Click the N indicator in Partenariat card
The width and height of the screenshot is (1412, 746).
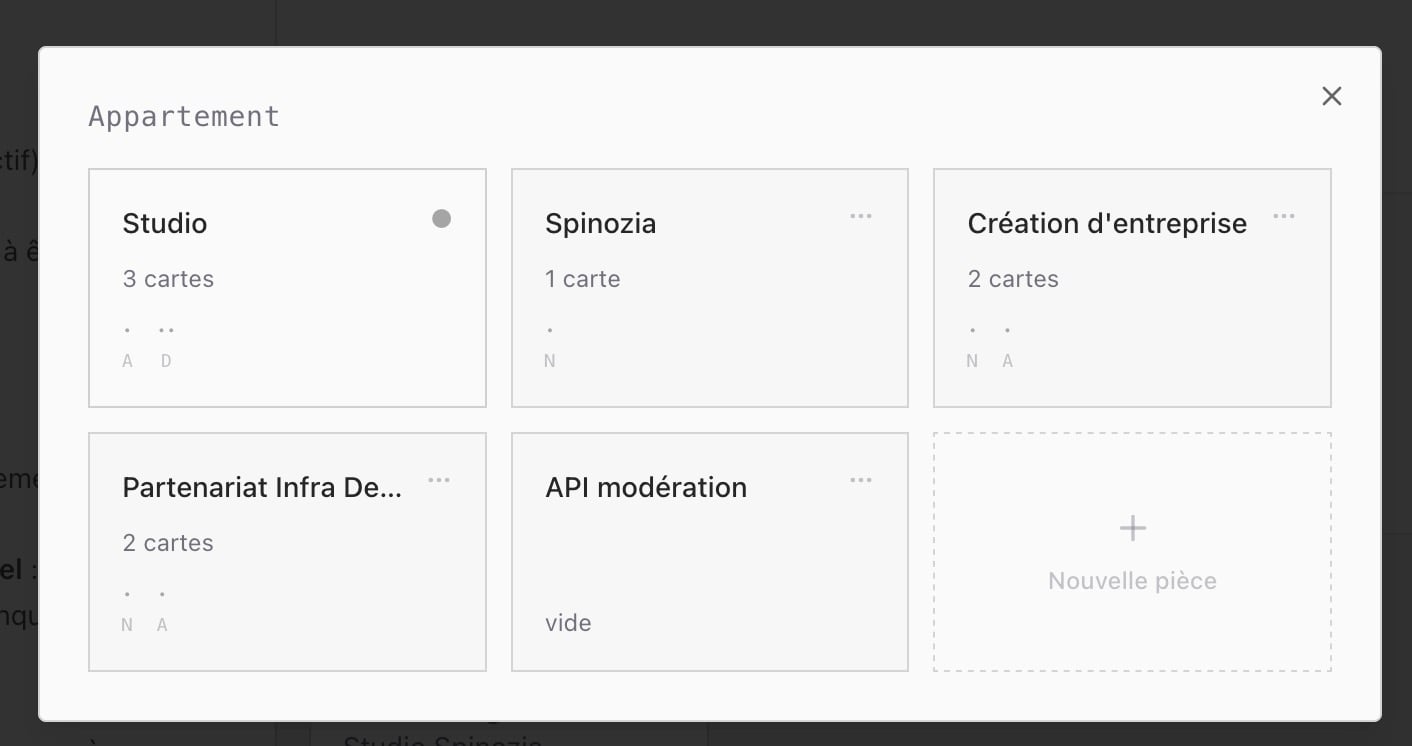pos(127,625)
